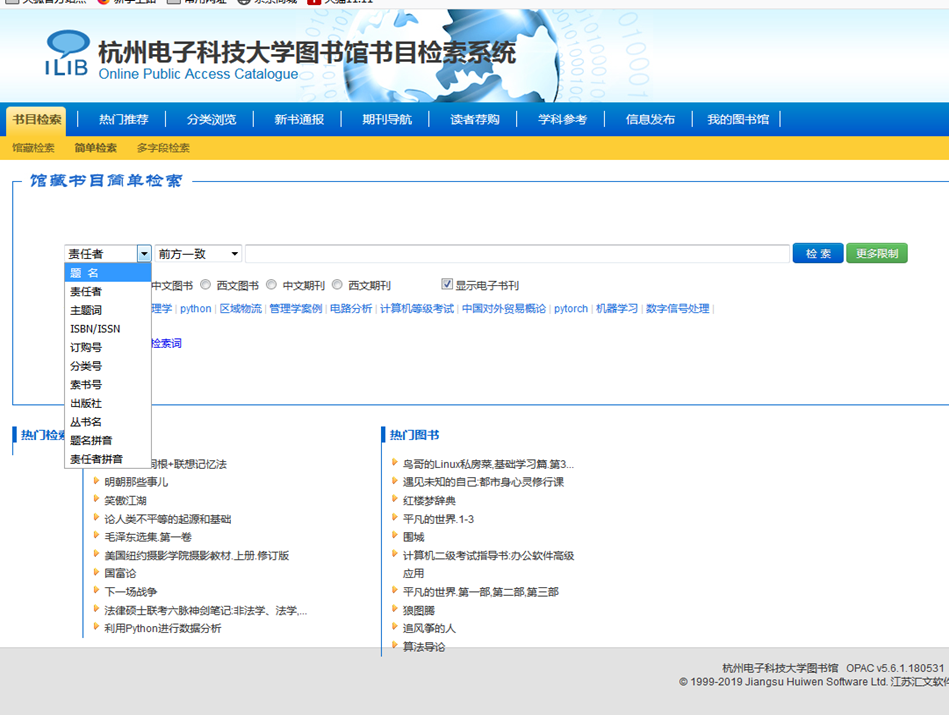
Task: Go to 分类浏览 menu item
Action: tap(211, 119)
